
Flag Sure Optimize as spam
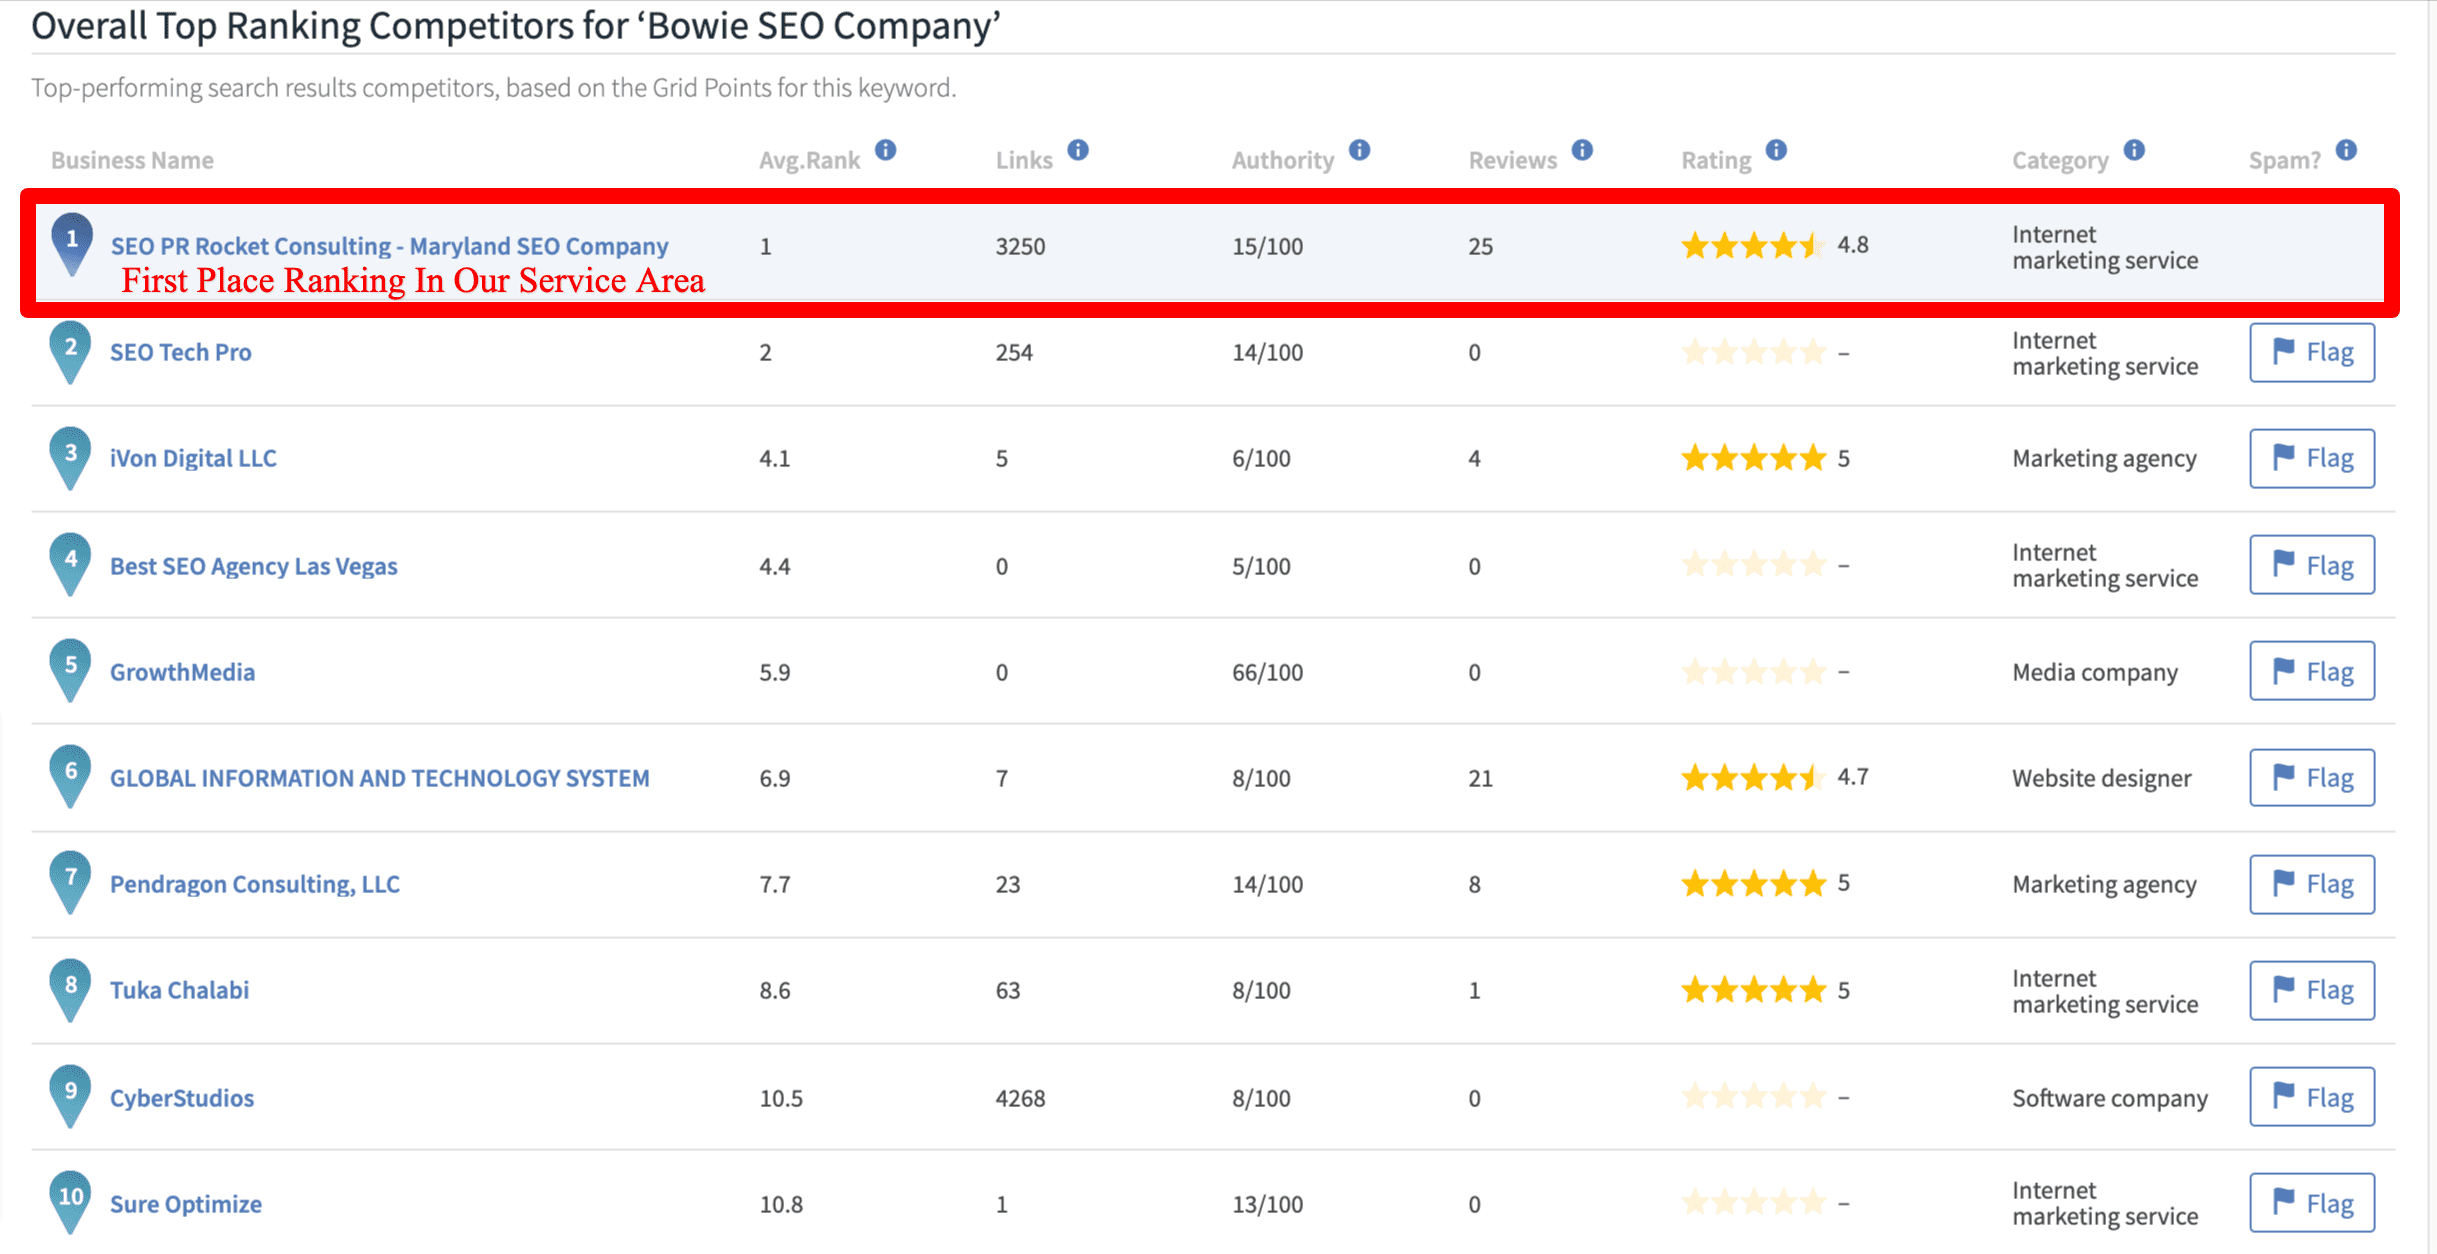click(2312, 1203)
